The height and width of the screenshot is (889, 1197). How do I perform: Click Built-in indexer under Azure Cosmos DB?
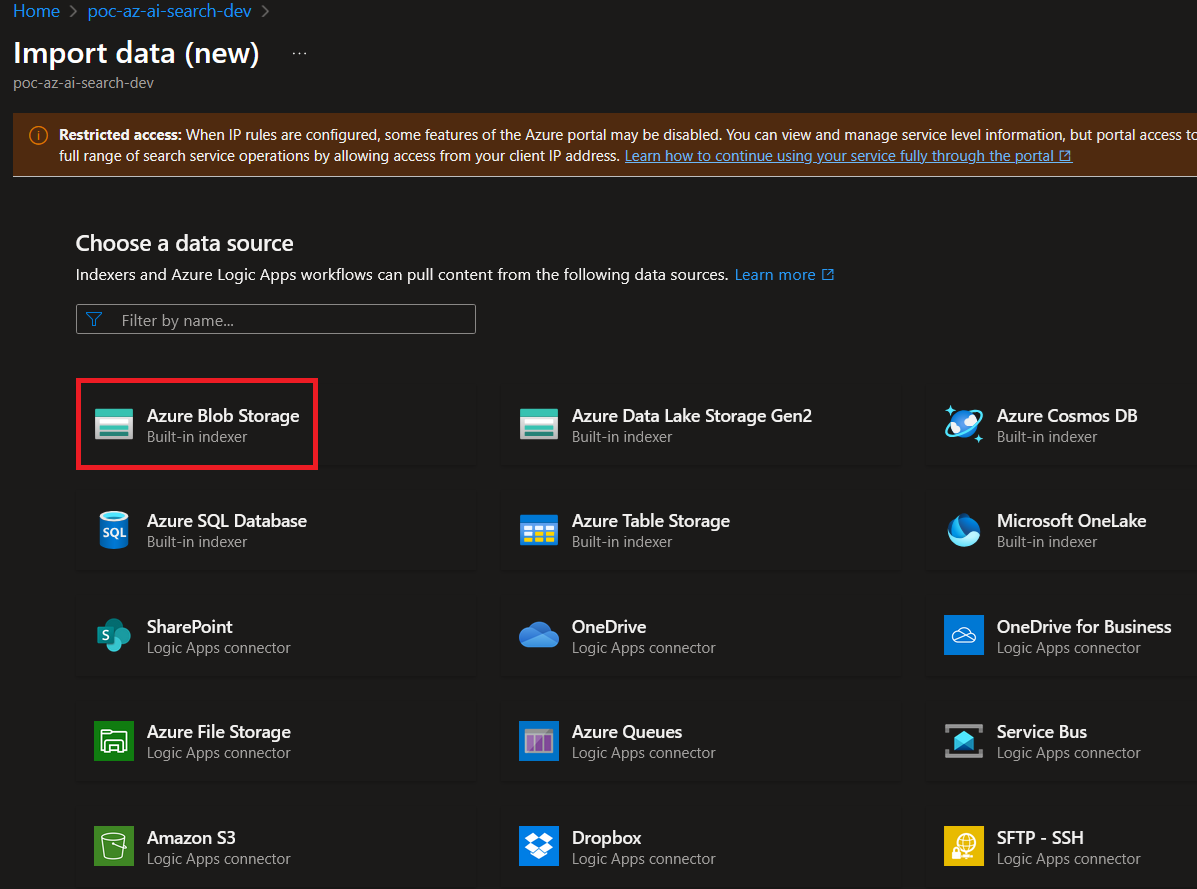1047,436
